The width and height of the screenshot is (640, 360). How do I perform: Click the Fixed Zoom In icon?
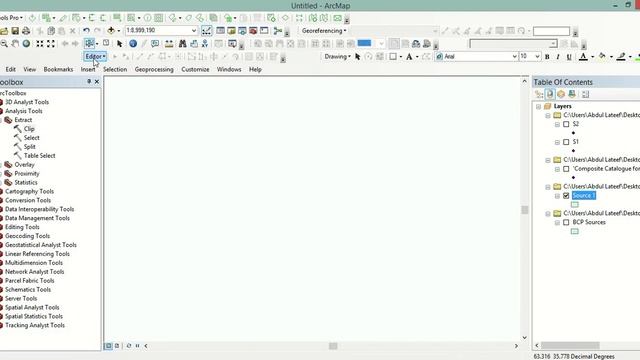[x=40, y=44]
